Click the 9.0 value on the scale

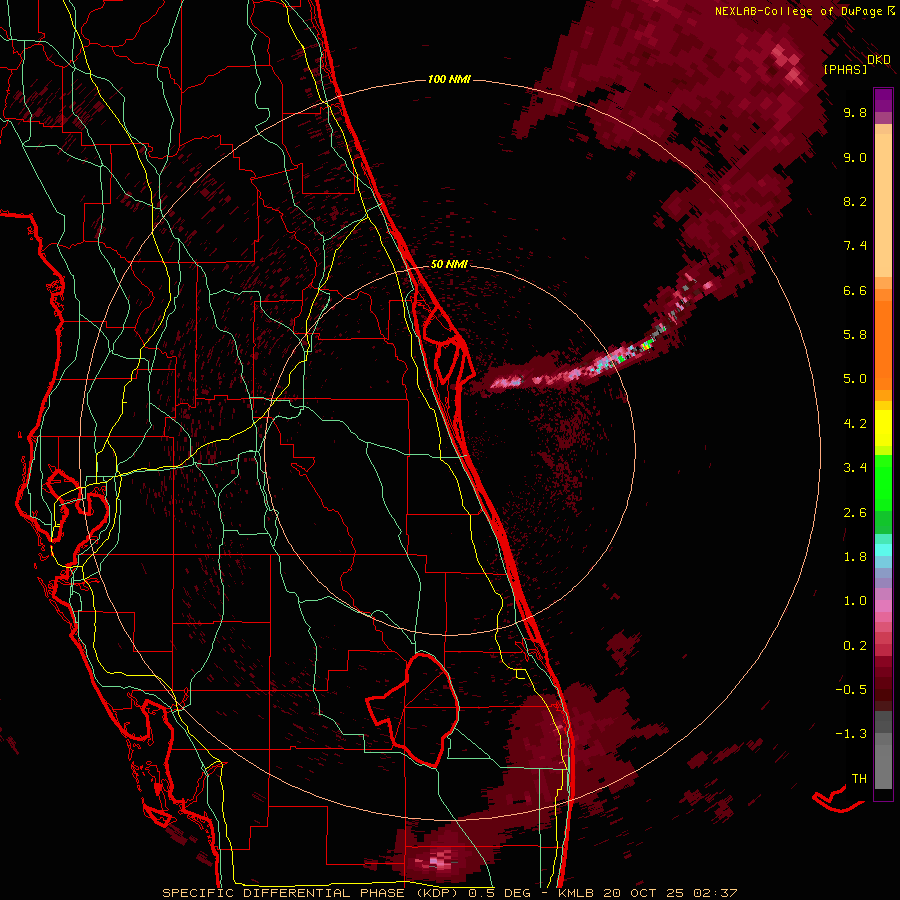click(x=855, y=157)
